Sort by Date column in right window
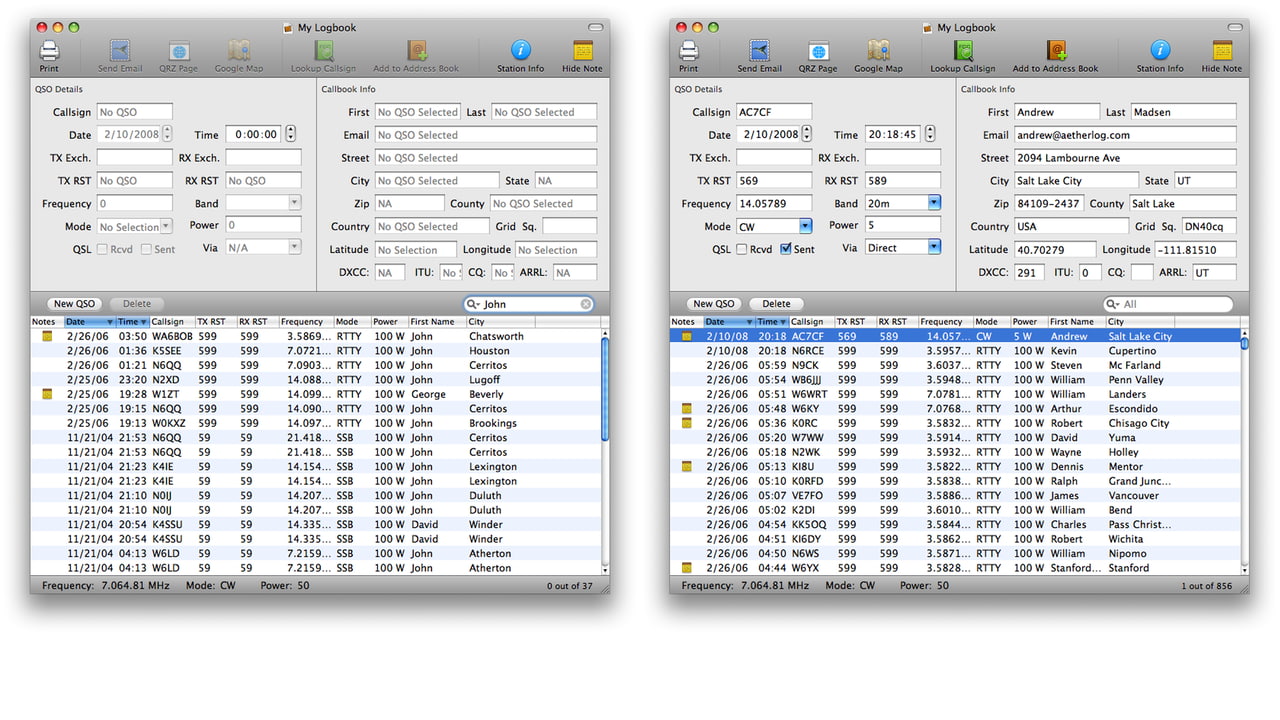Screen dimensions: 1280x720 tap(727, 322)
